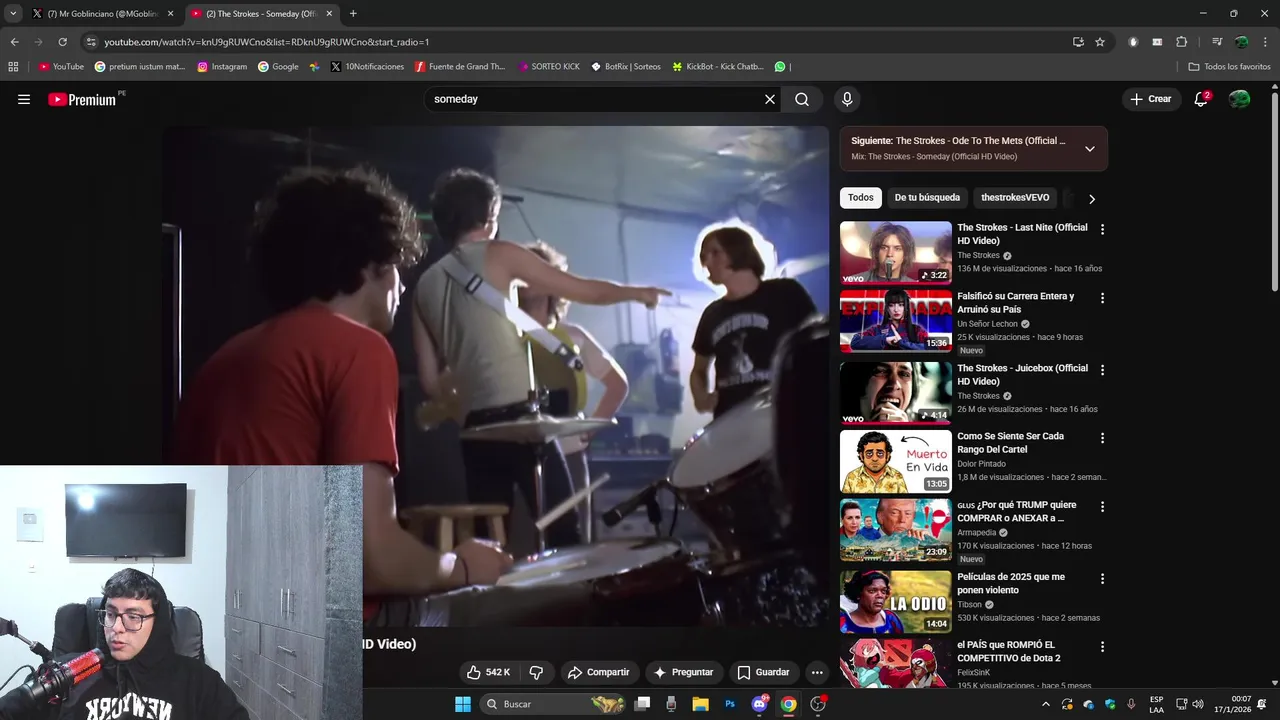Share the video with Compartir
The image size is (1280, 720).
[x=598, y=672]
